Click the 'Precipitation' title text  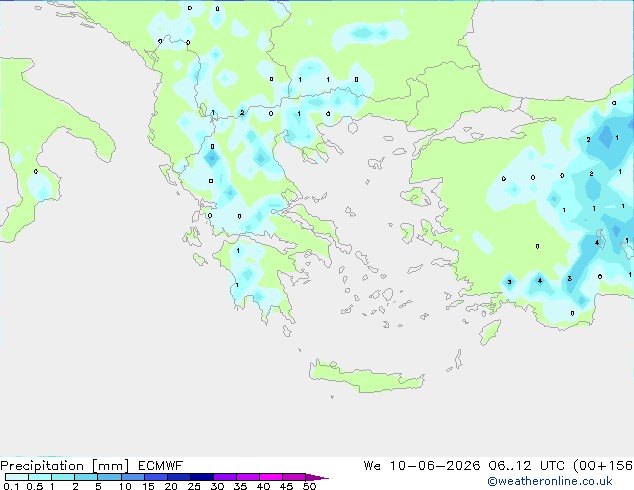[x=42, y=466]
